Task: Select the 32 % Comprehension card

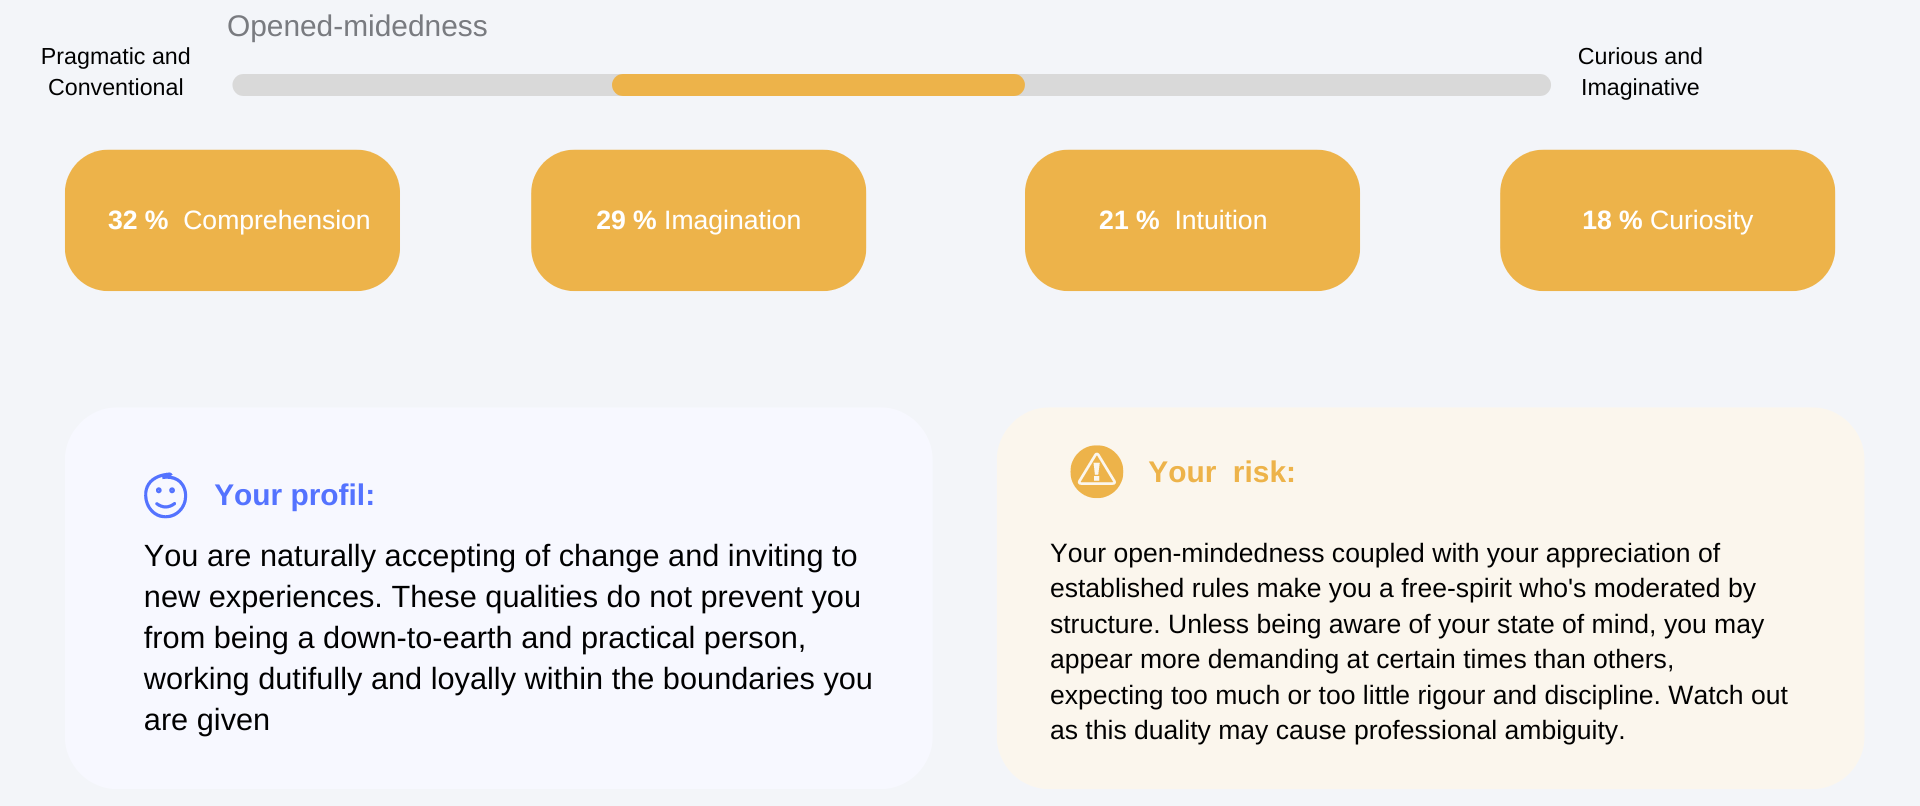Action: click(232, 220)
